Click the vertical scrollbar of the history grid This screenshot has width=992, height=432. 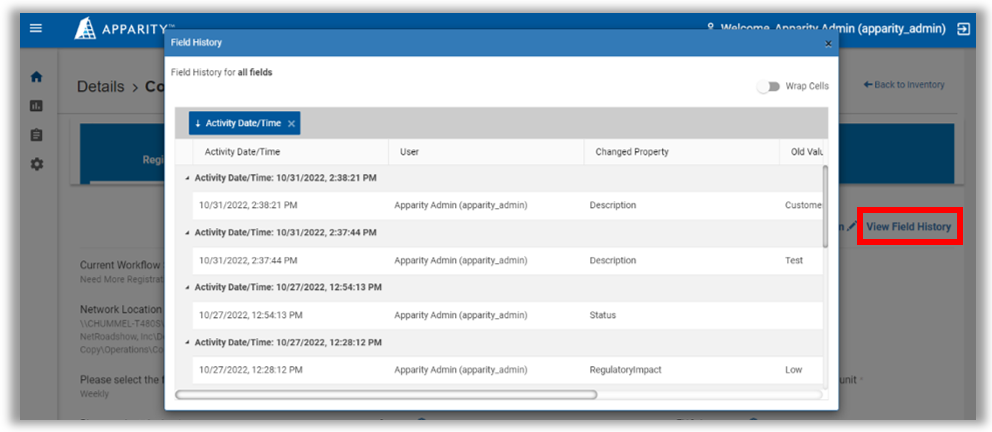coord(824,207)
